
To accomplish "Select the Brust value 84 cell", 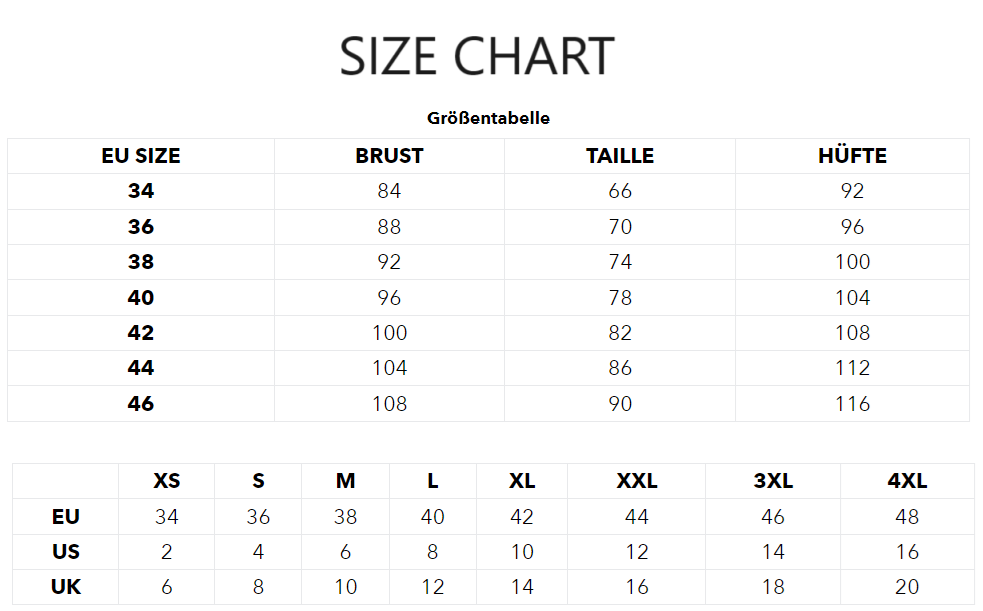I will pos(389,191).
